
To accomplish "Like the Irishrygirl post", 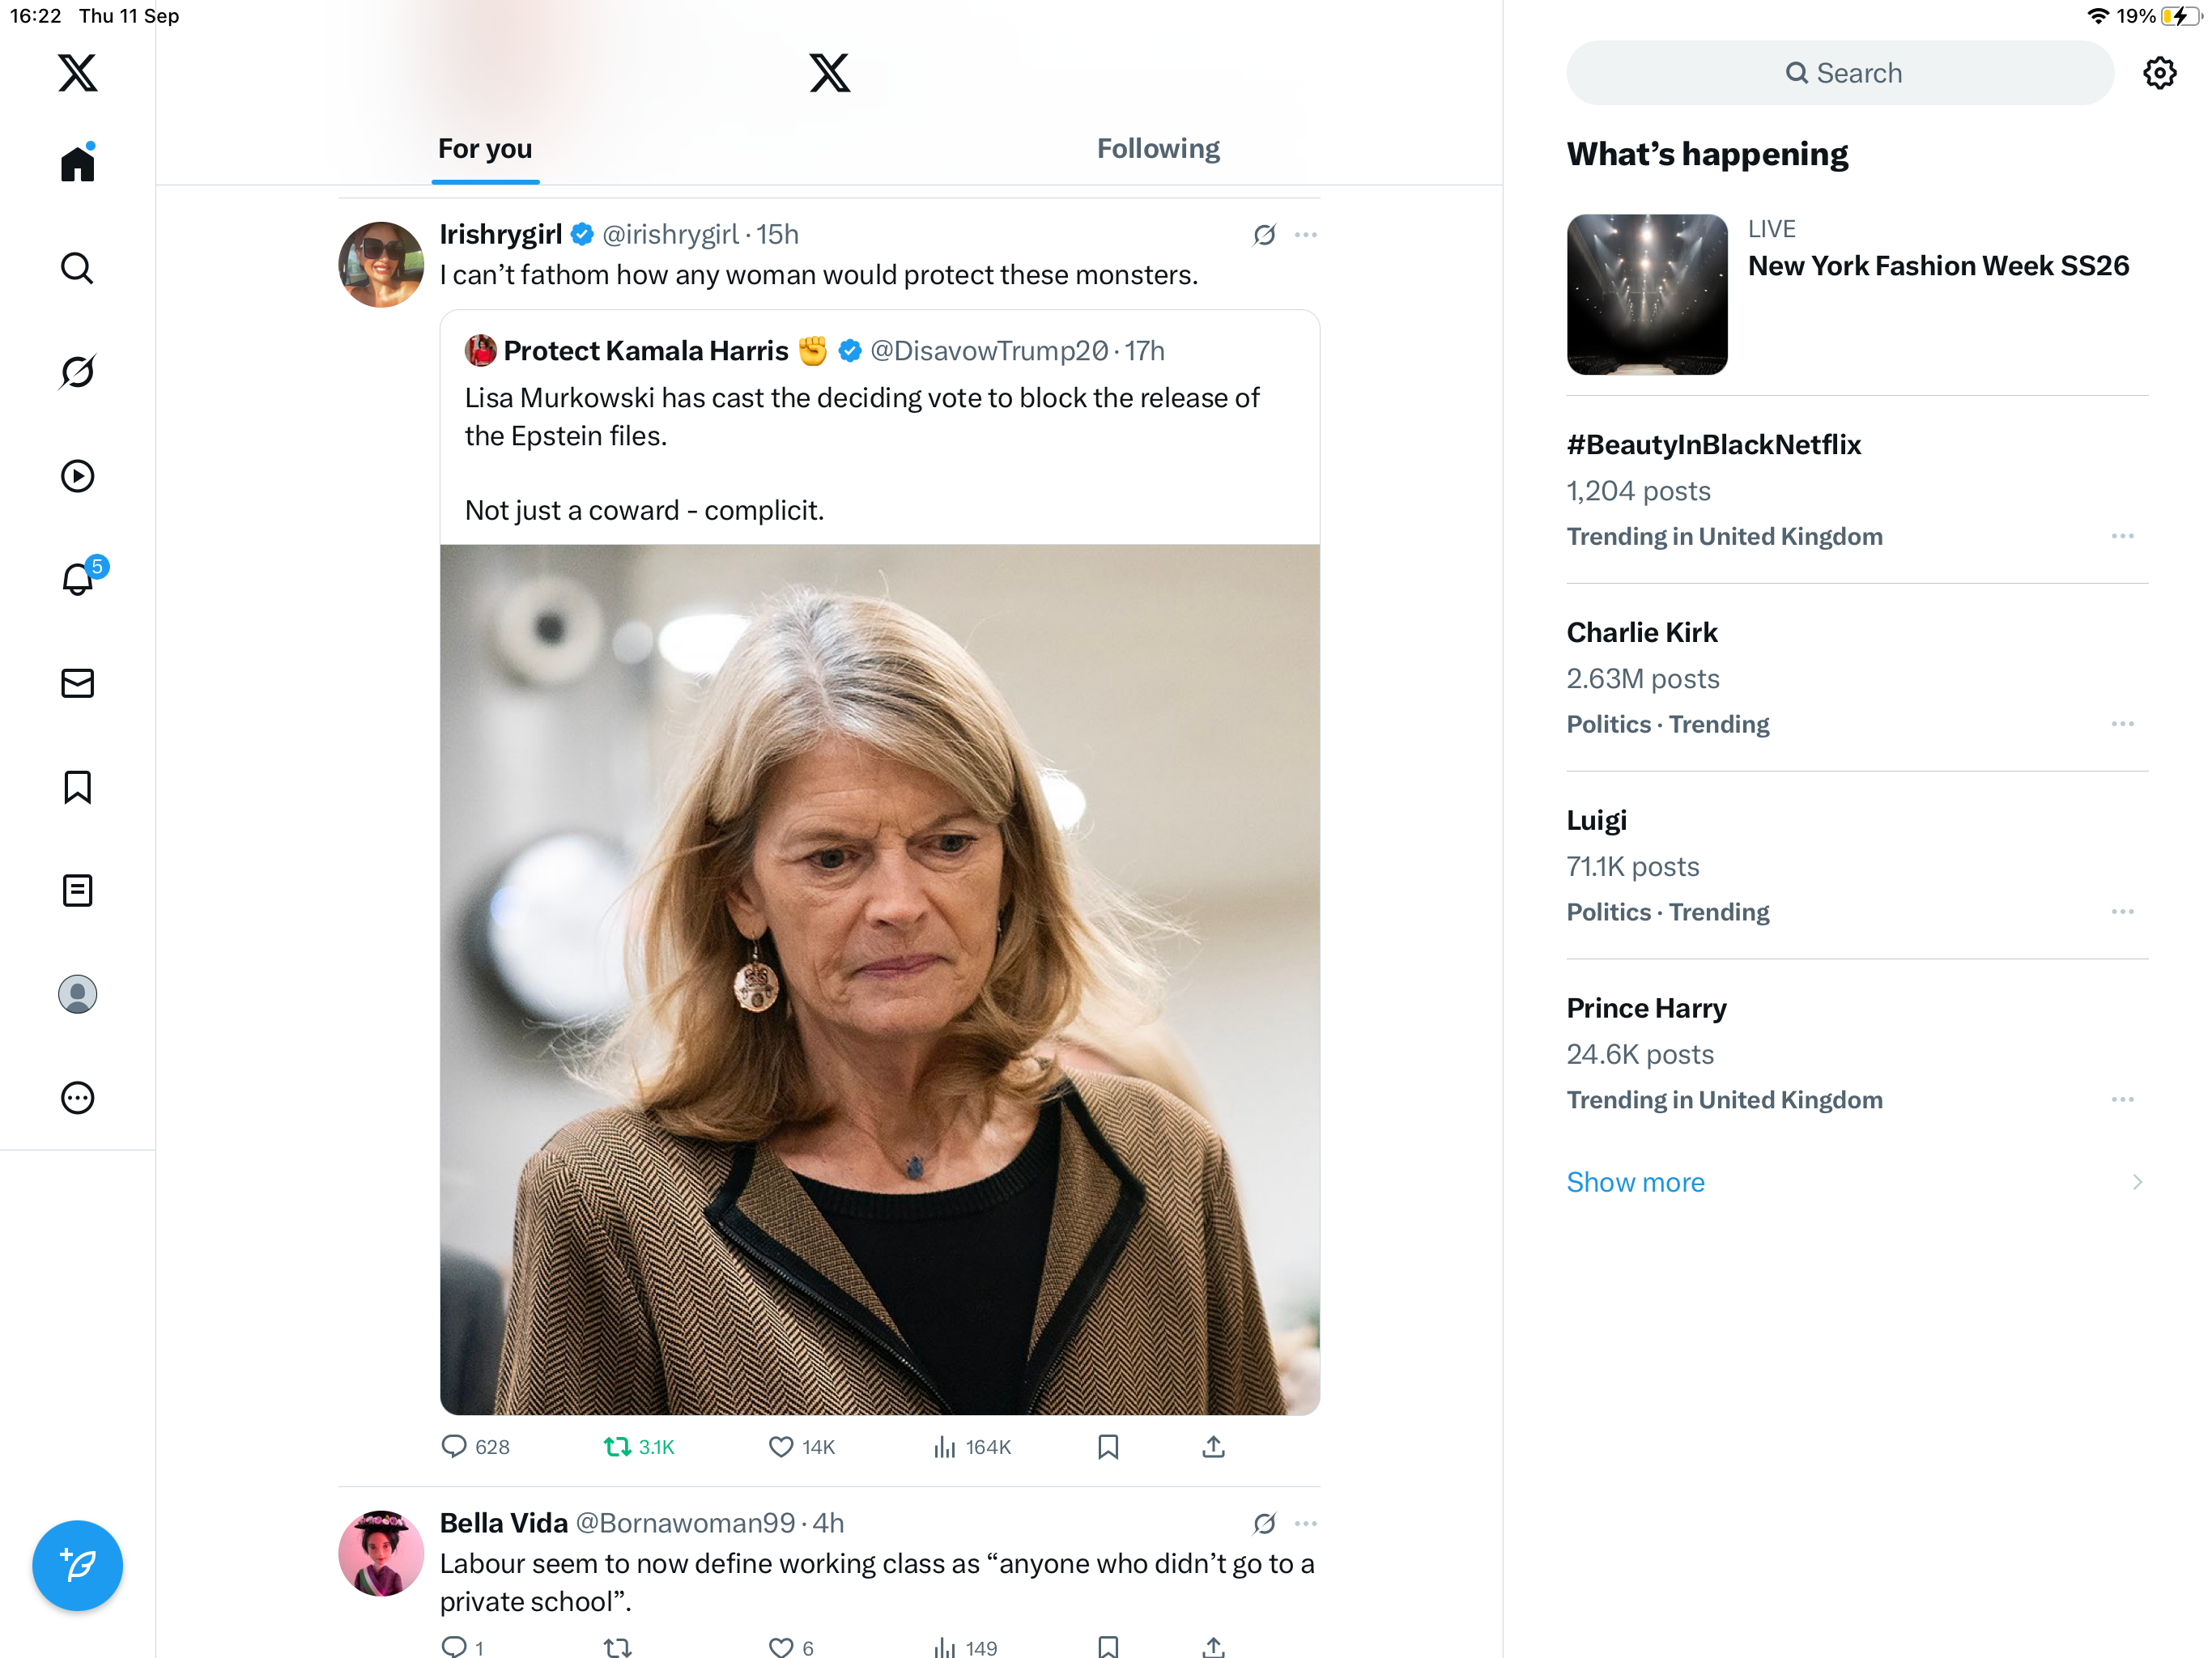I will coord(781,1447).
